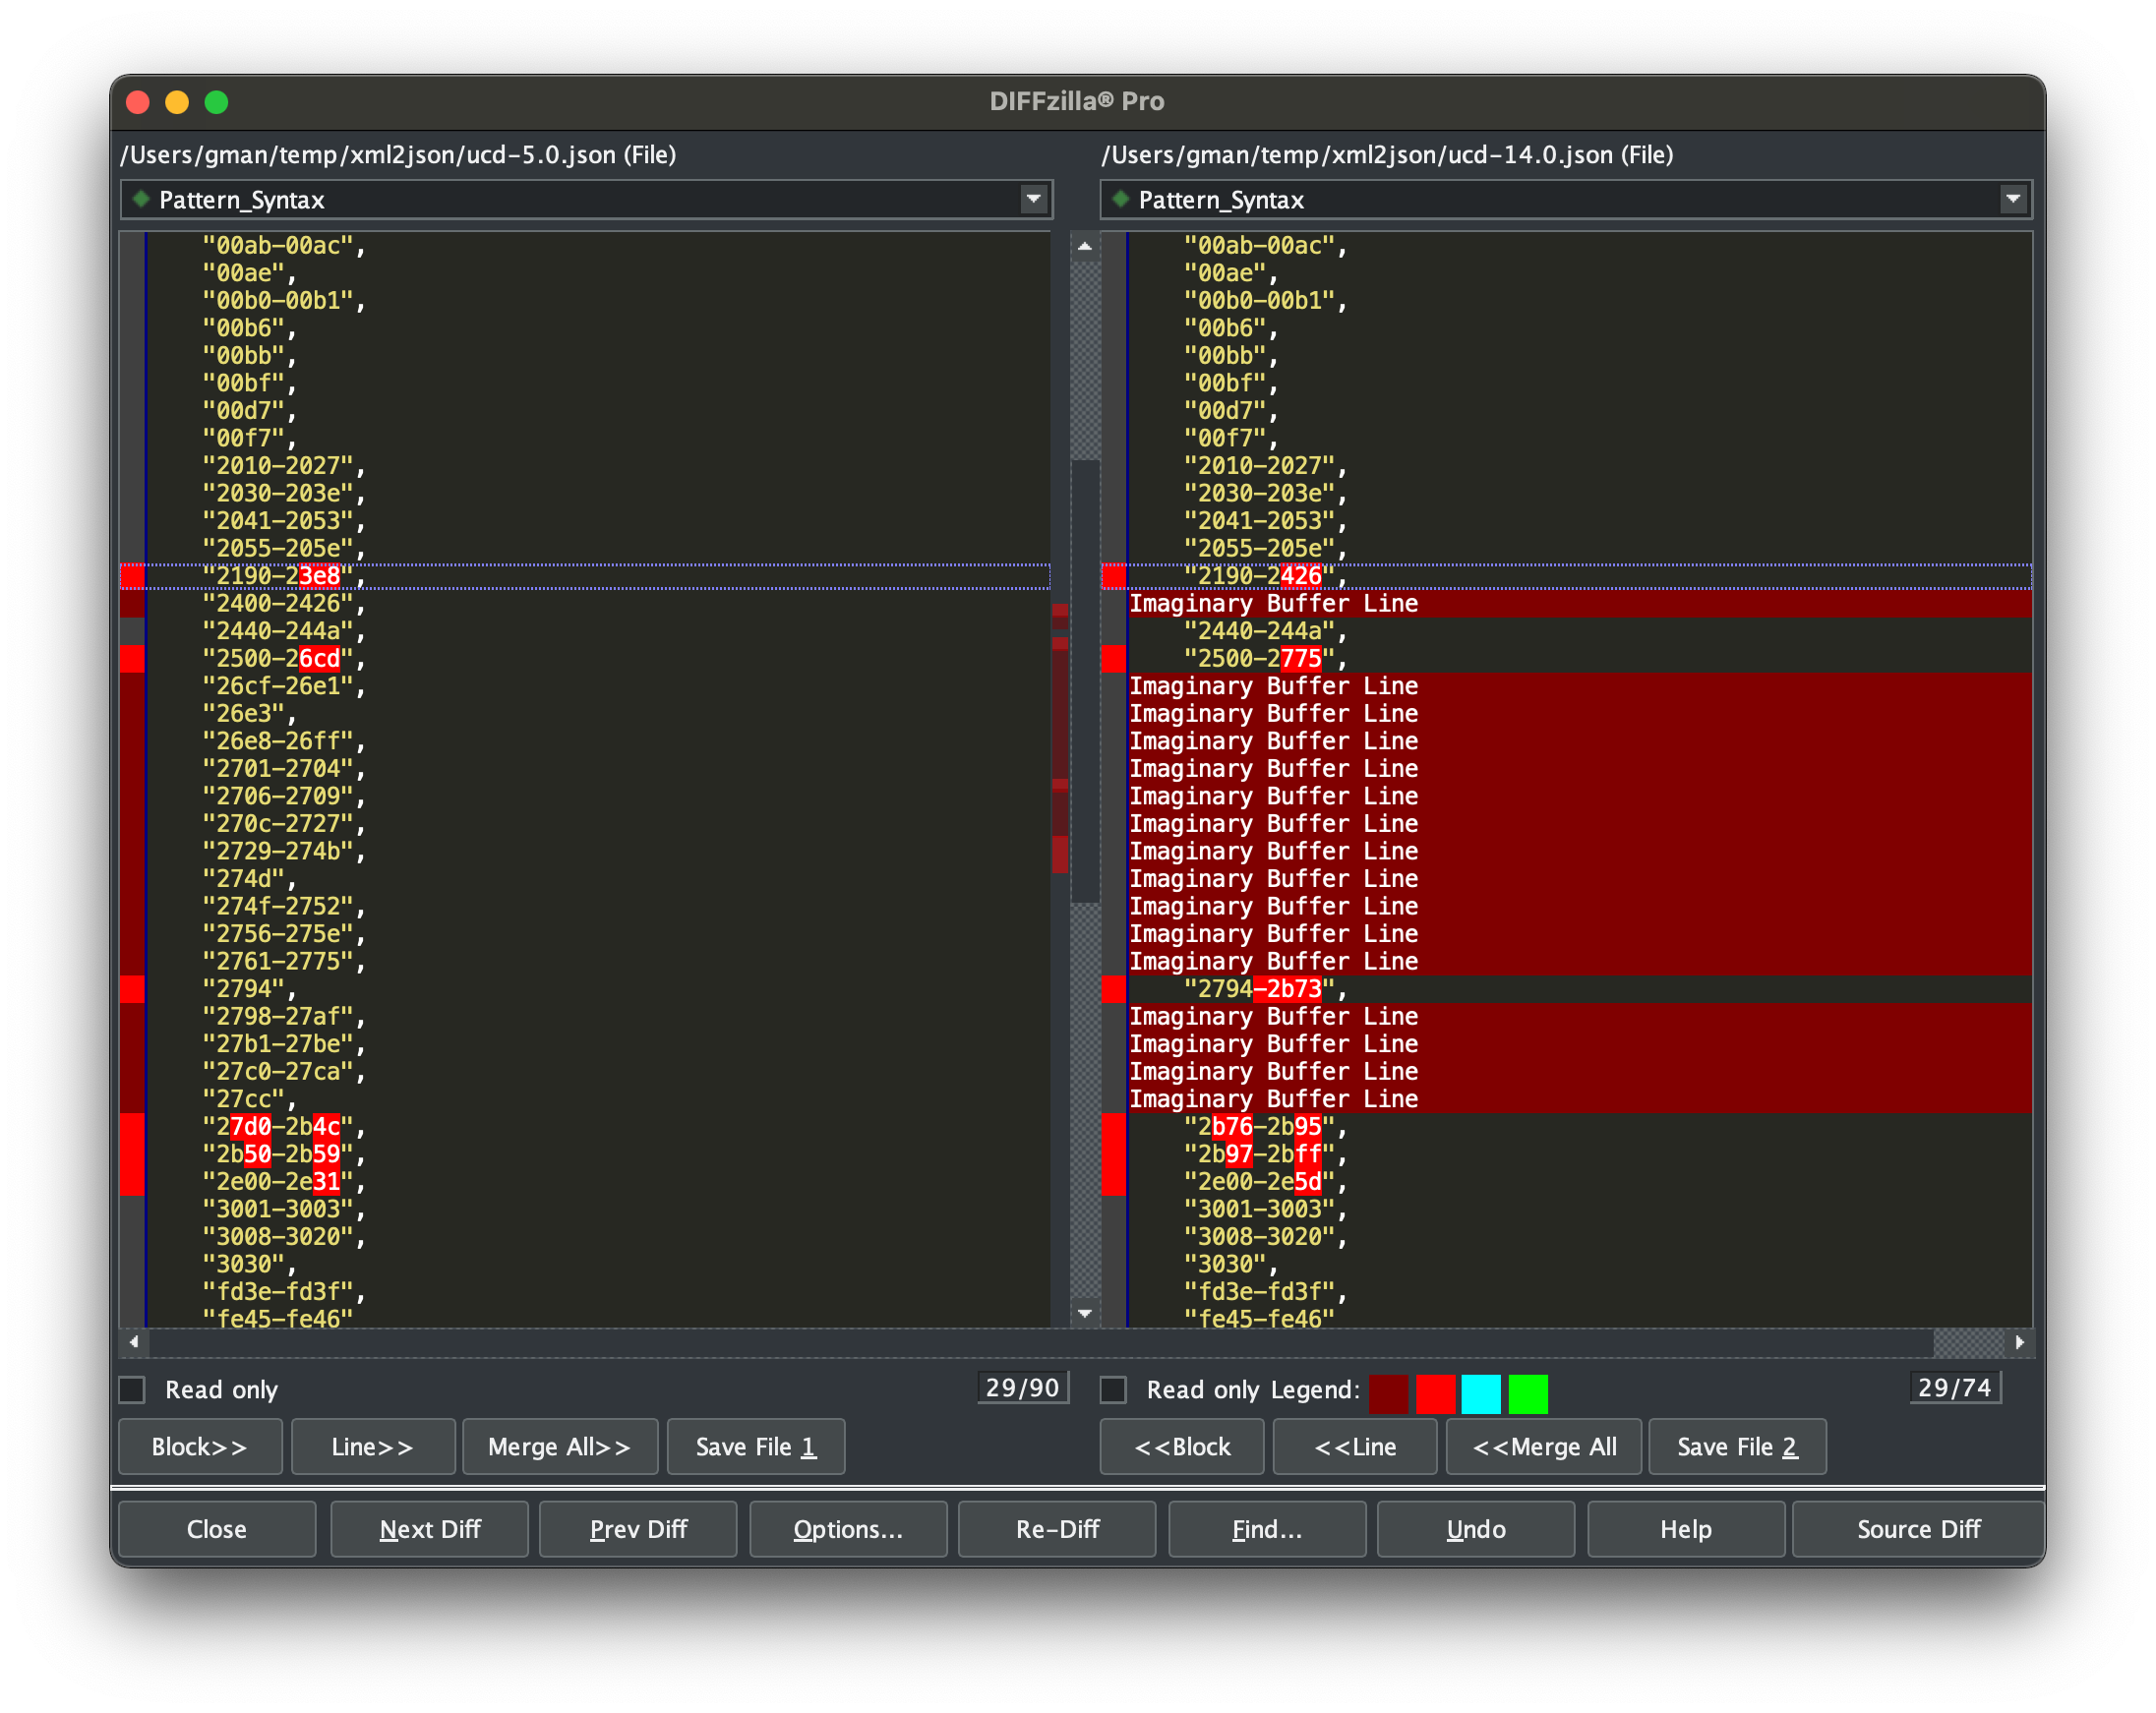The image size is (2156, 1713).
Task: Click the red diff marker beside line 2500-26cd
Action: pos(131,658)
